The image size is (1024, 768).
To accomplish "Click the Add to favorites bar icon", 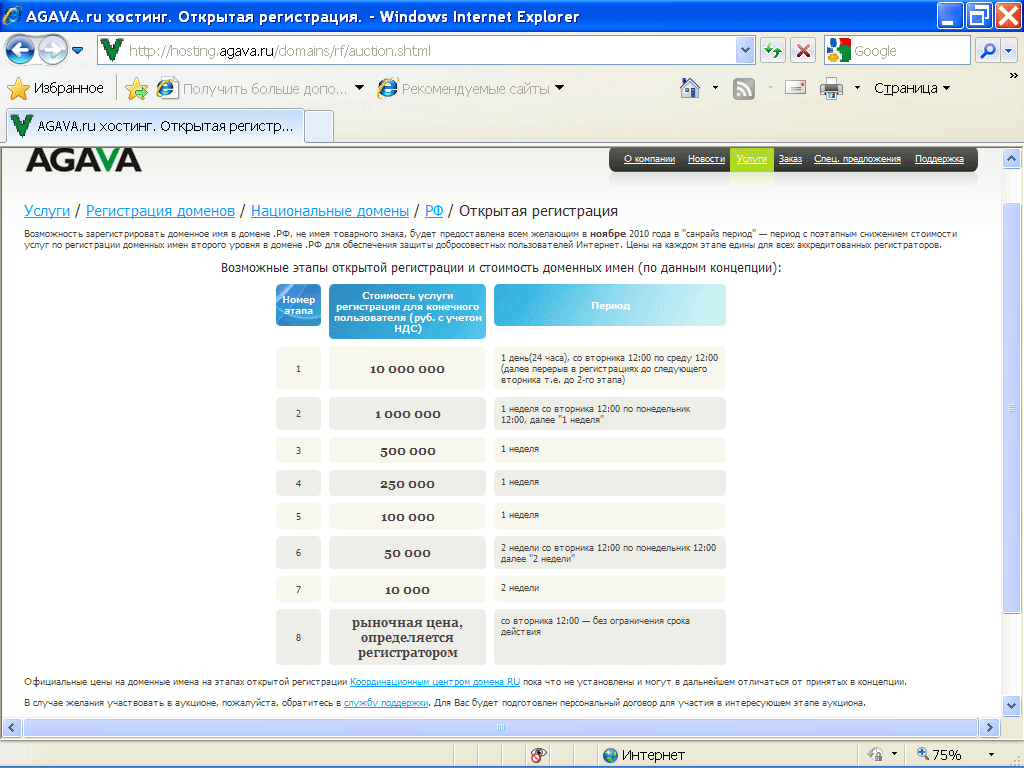I will pos(136,88).
